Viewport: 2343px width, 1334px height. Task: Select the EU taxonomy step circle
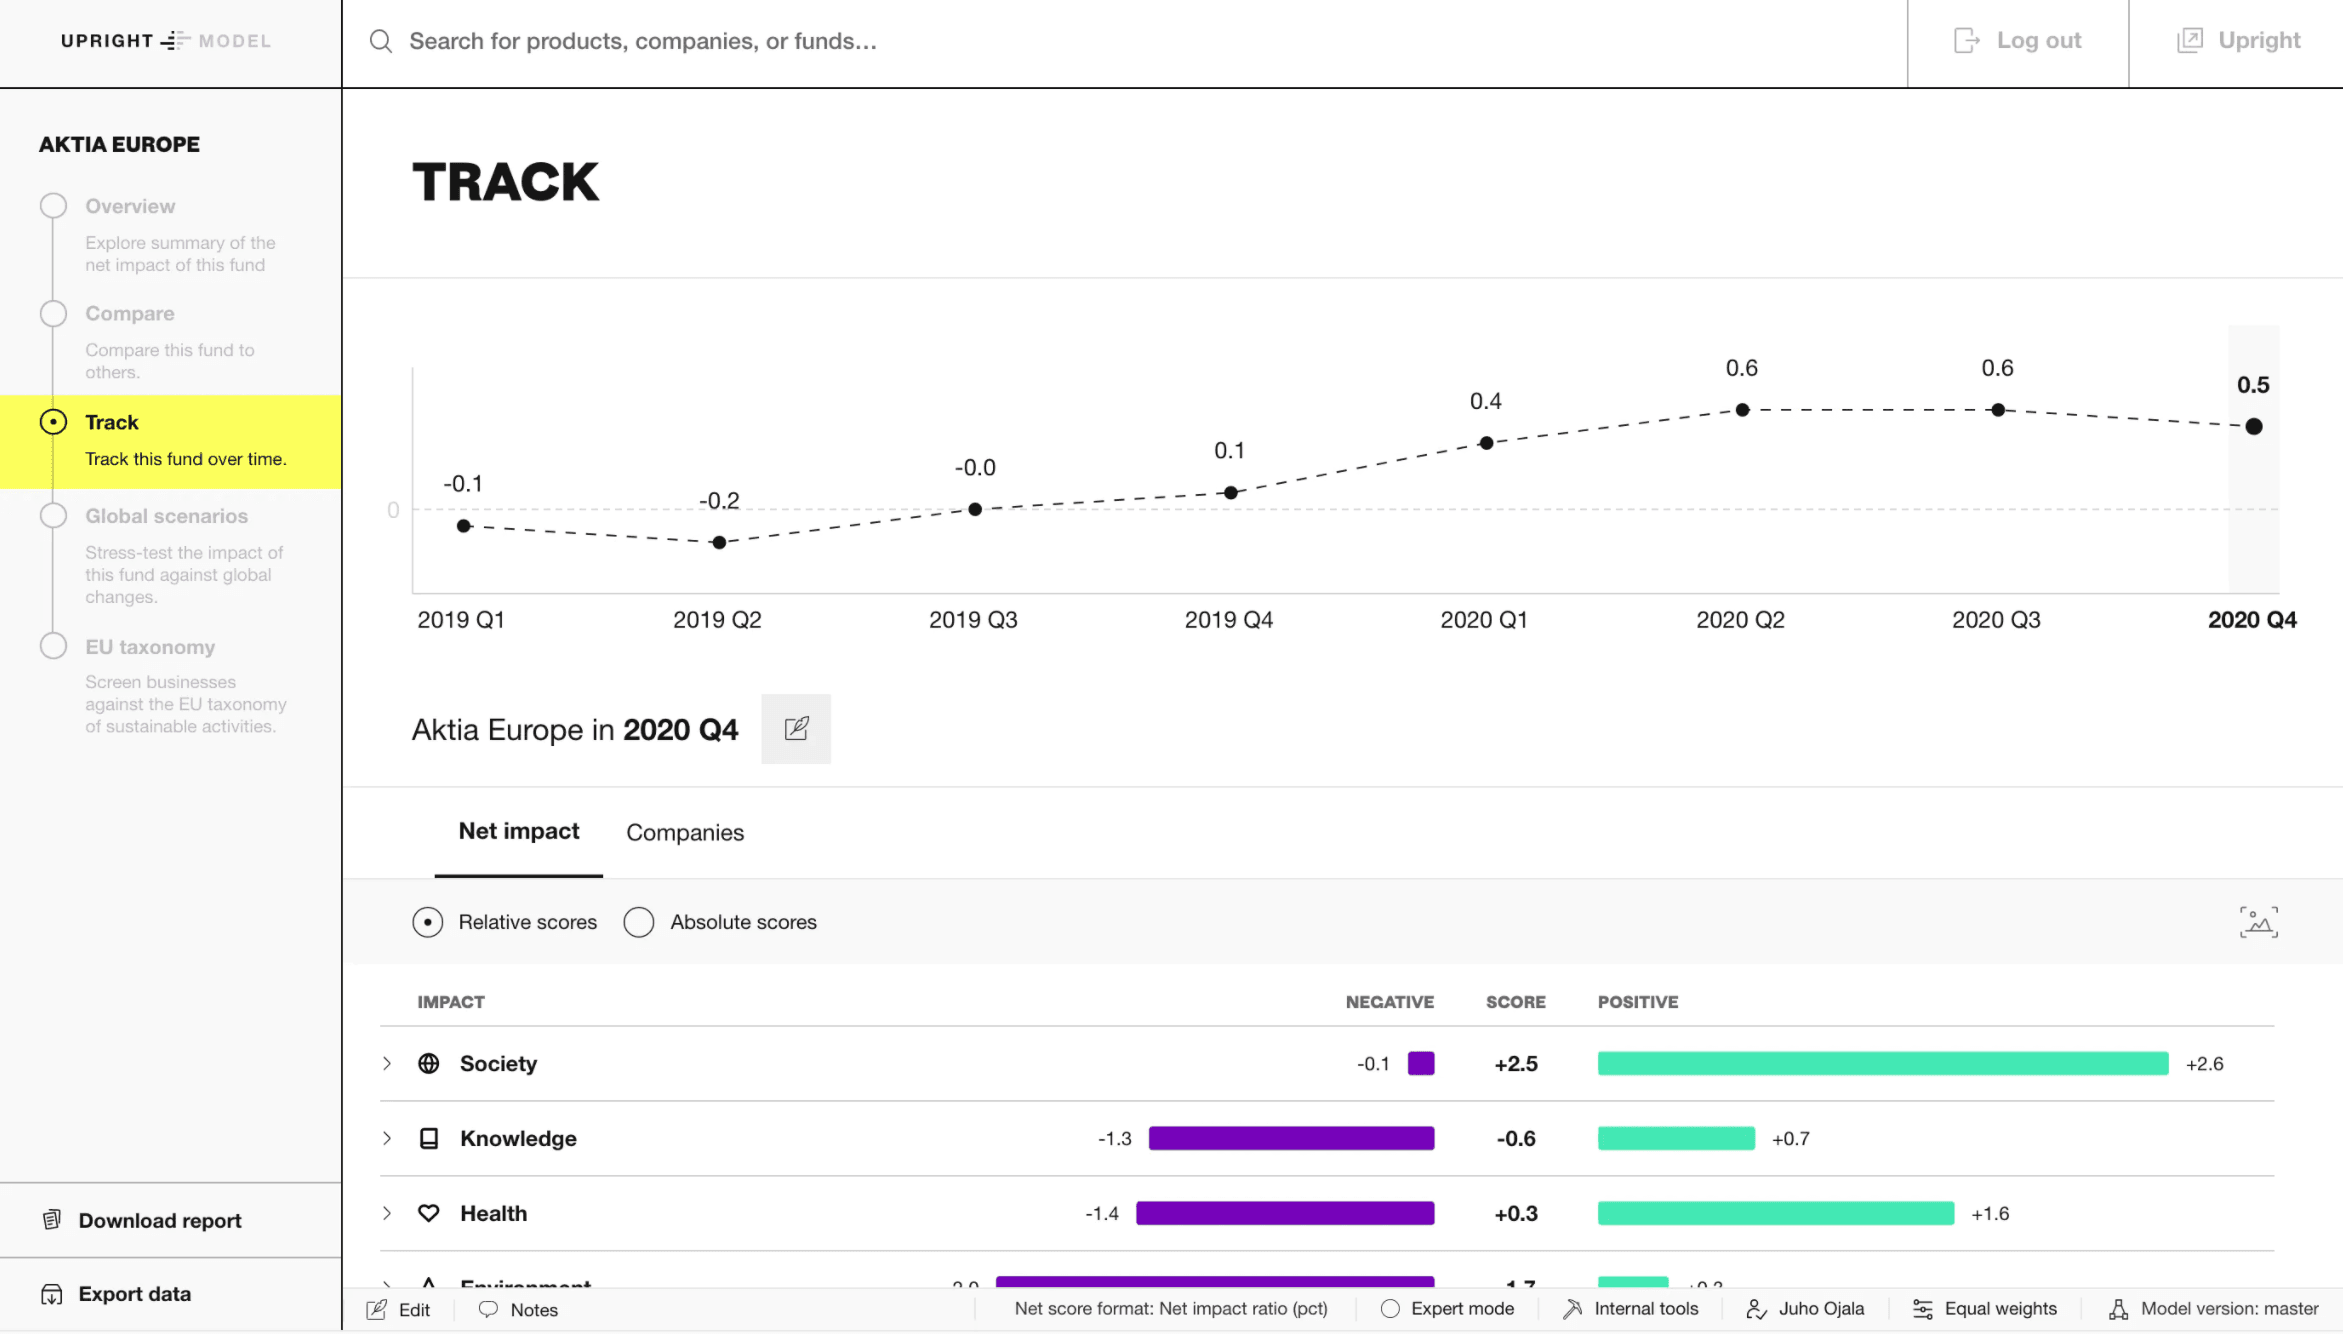53,646
